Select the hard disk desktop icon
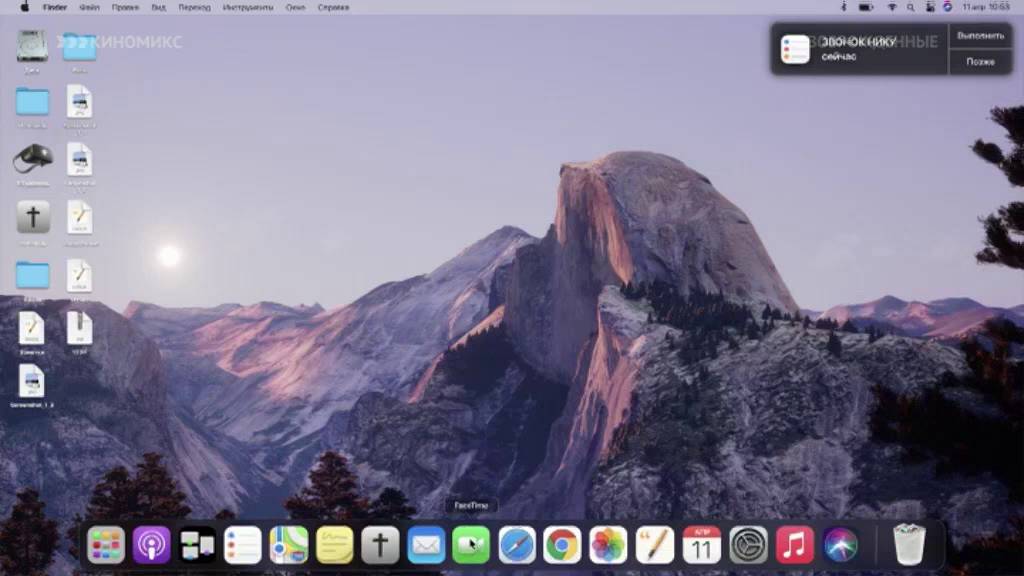 coord(32,47)
